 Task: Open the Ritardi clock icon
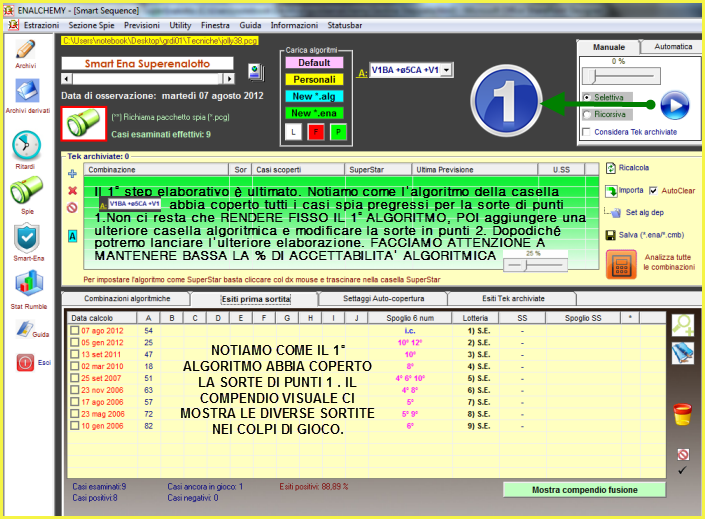point(26,147)
